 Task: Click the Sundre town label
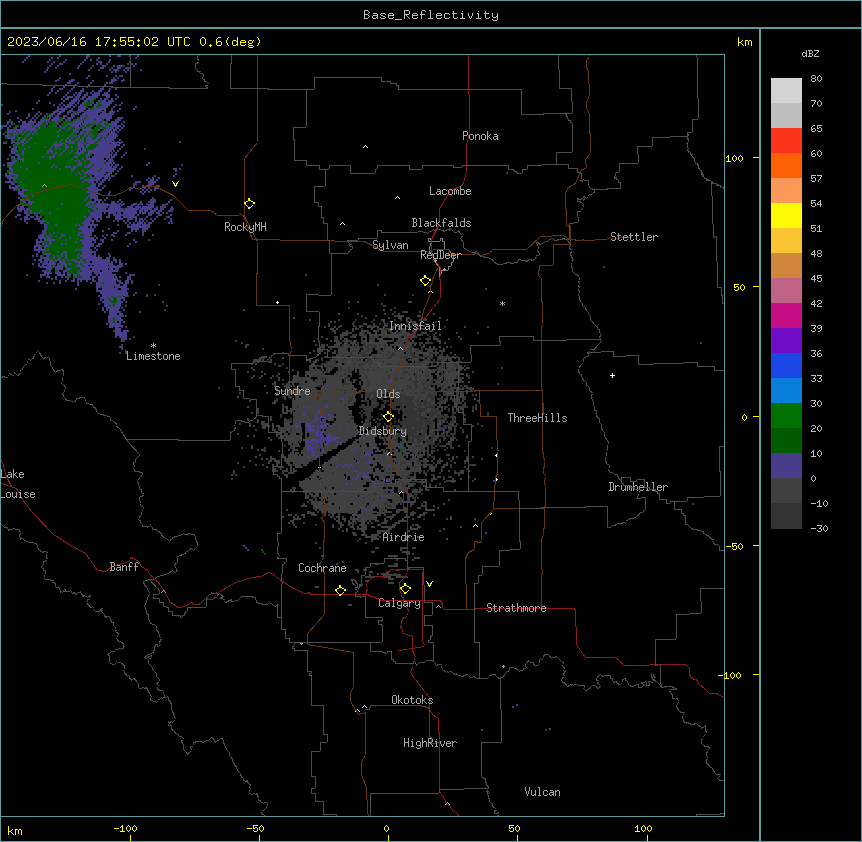point(292,391)
